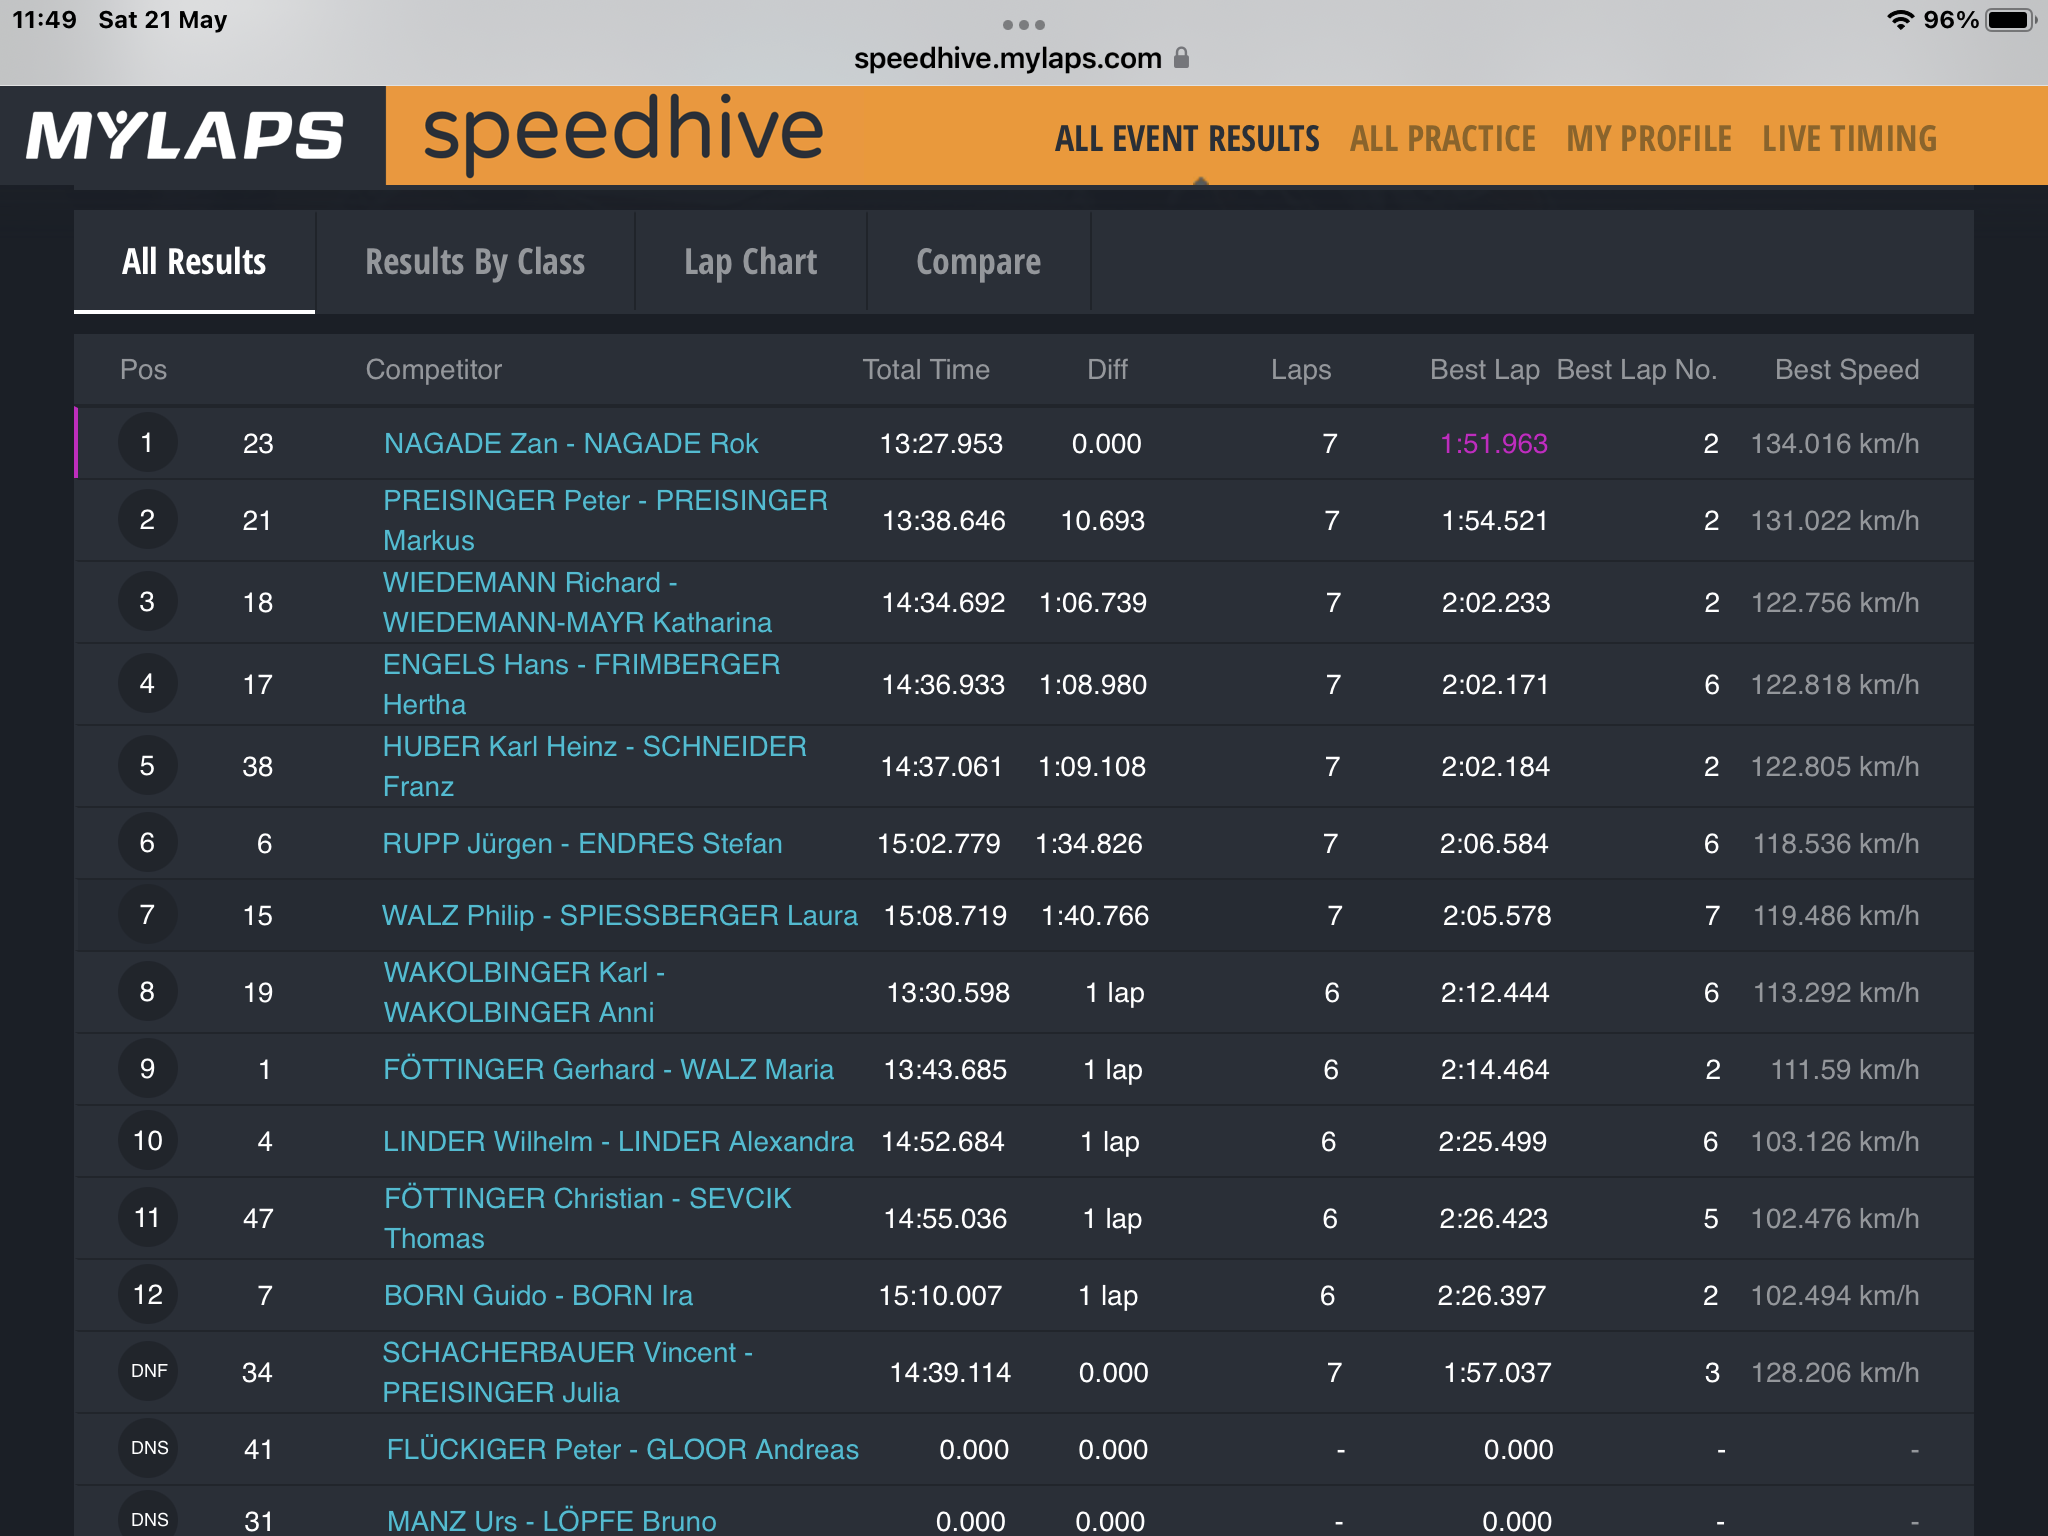Click the Laps column header
Screen dimensions: 2048x1536
pyautogui.click(x=1301, y=370)
